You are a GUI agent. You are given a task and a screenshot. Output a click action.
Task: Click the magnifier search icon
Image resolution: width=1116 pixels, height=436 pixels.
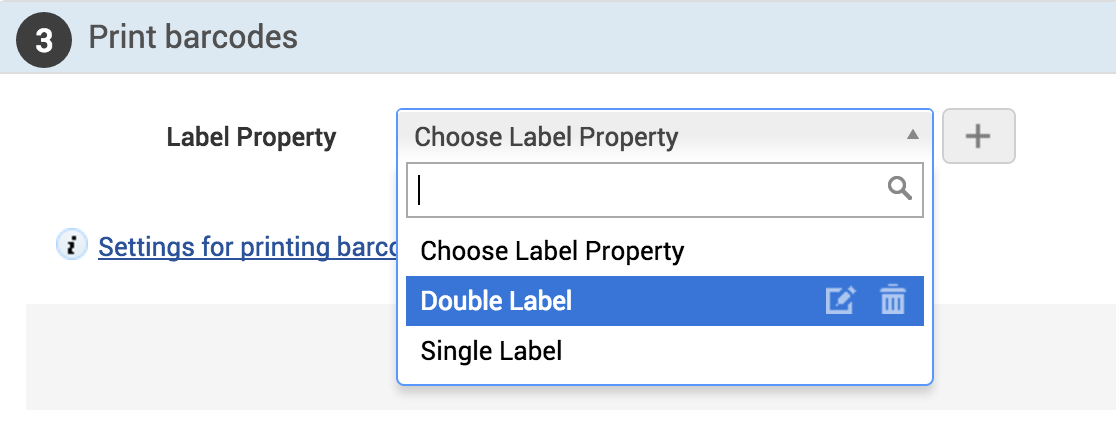click(x=900, y=188)
